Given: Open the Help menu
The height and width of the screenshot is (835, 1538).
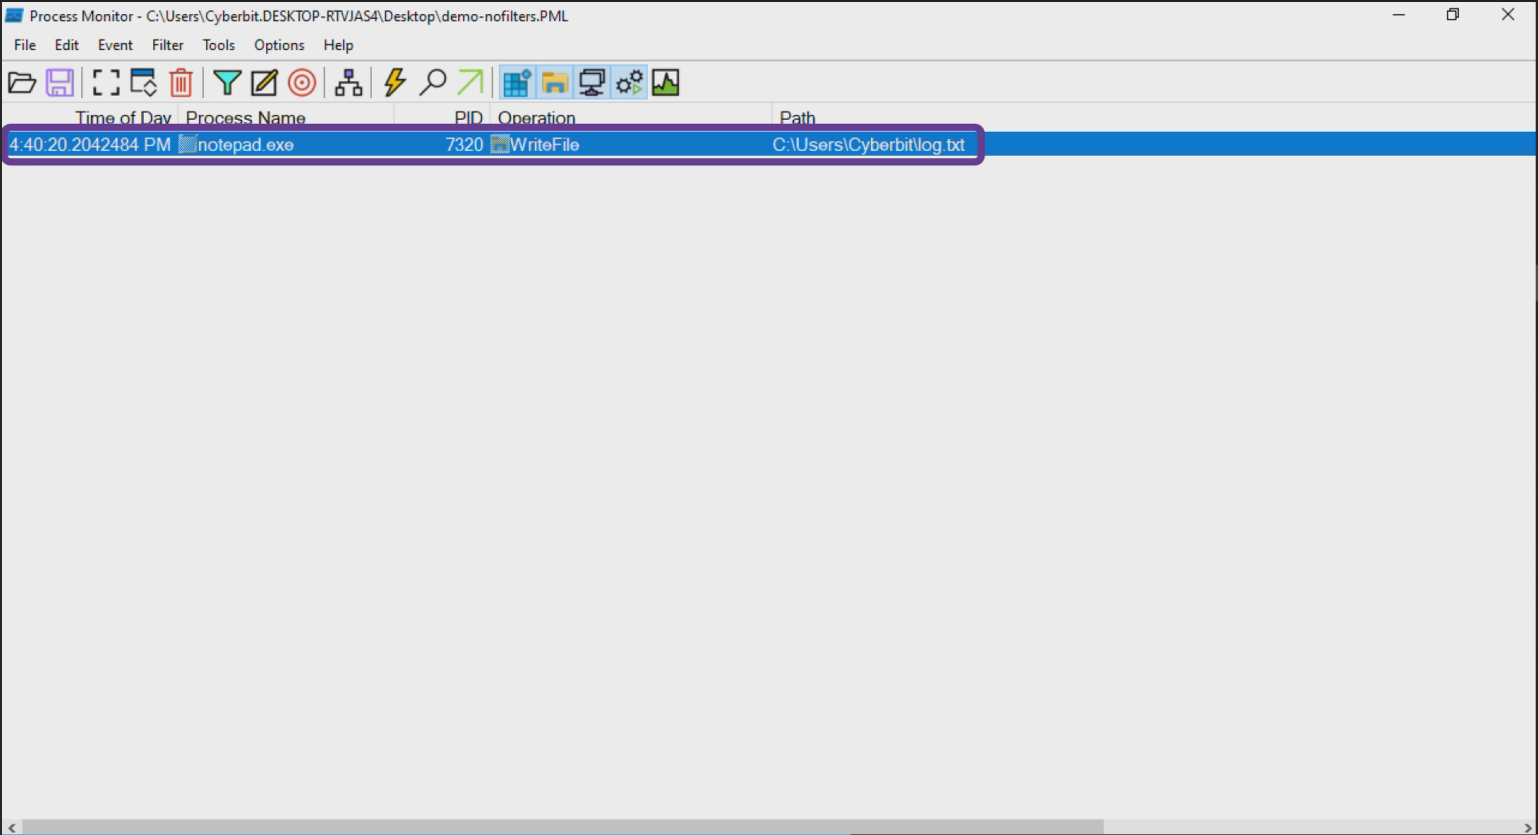Looking at the screenshot, I should (x=338, y=45).
